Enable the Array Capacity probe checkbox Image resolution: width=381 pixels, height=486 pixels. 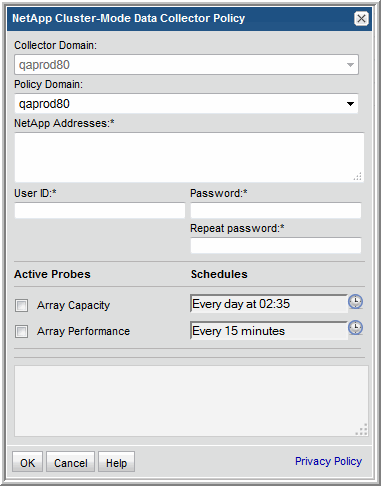(x=21, y=305)
